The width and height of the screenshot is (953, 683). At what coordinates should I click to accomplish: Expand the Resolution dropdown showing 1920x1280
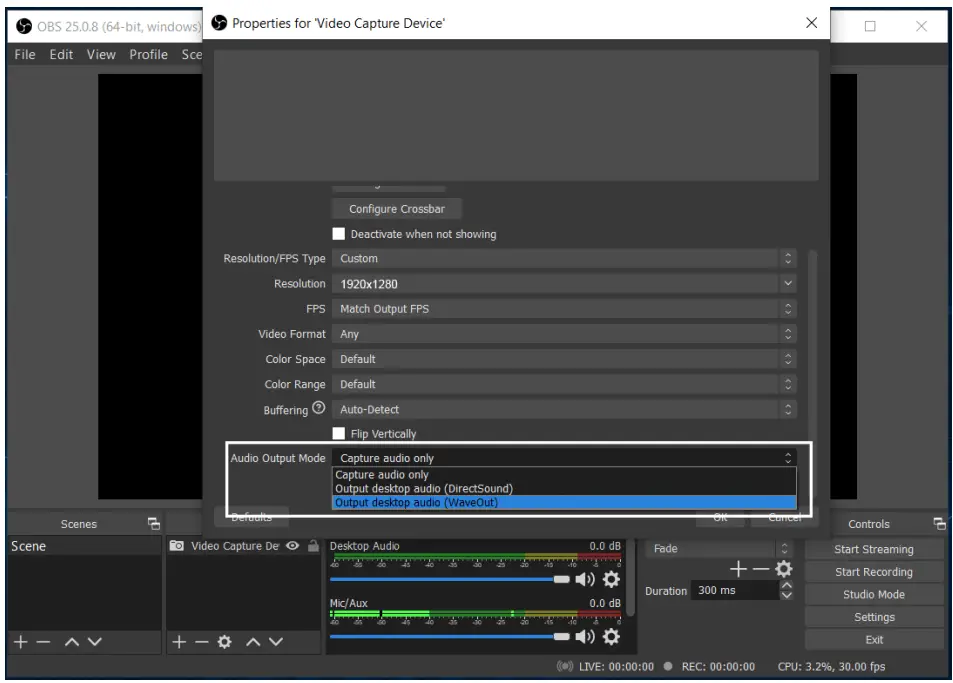tap(565, 283)
